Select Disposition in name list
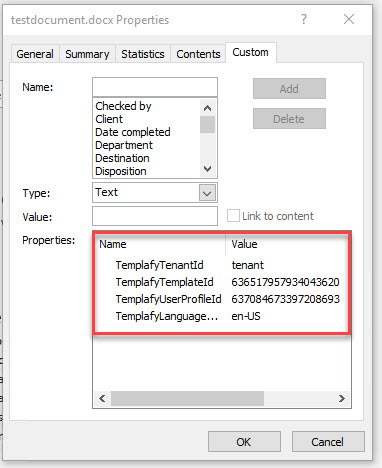 click(121, 171)
